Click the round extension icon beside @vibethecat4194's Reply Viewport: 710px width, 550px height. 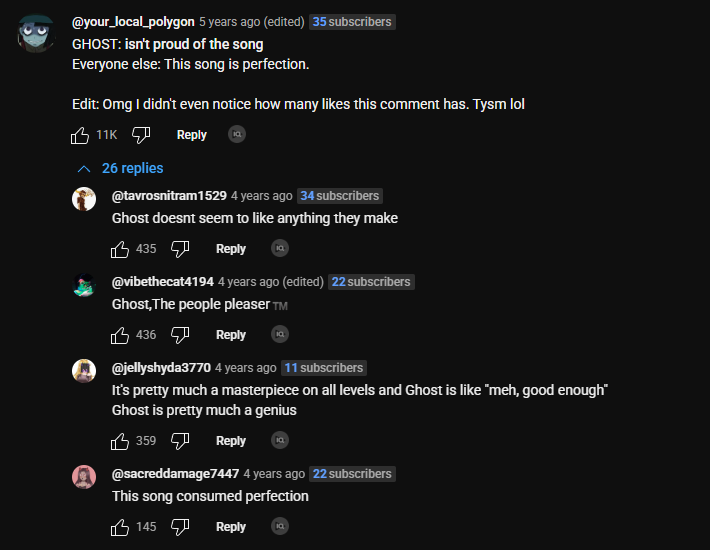point(280,334)
